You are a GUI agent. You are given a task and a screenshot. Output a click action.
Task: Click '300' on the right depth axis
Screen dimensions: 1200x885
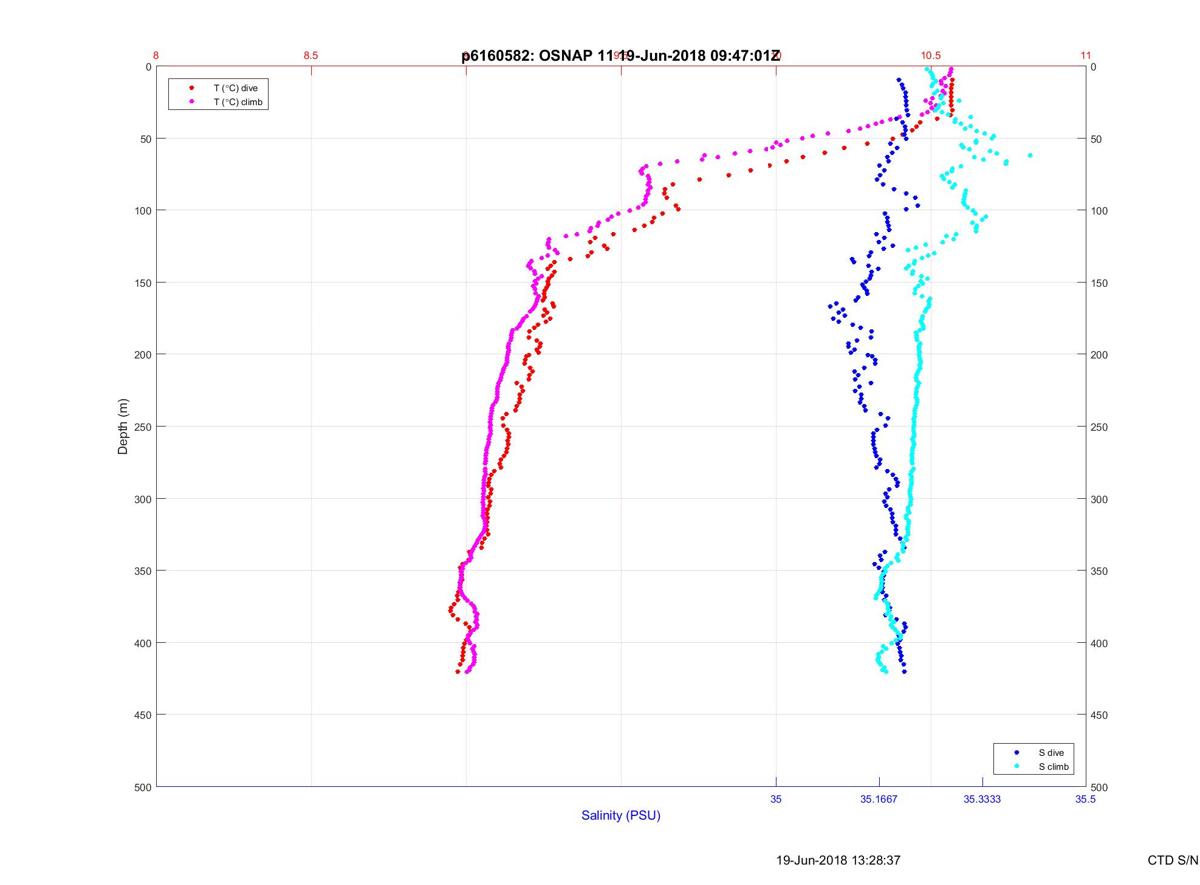(1100, 499)
